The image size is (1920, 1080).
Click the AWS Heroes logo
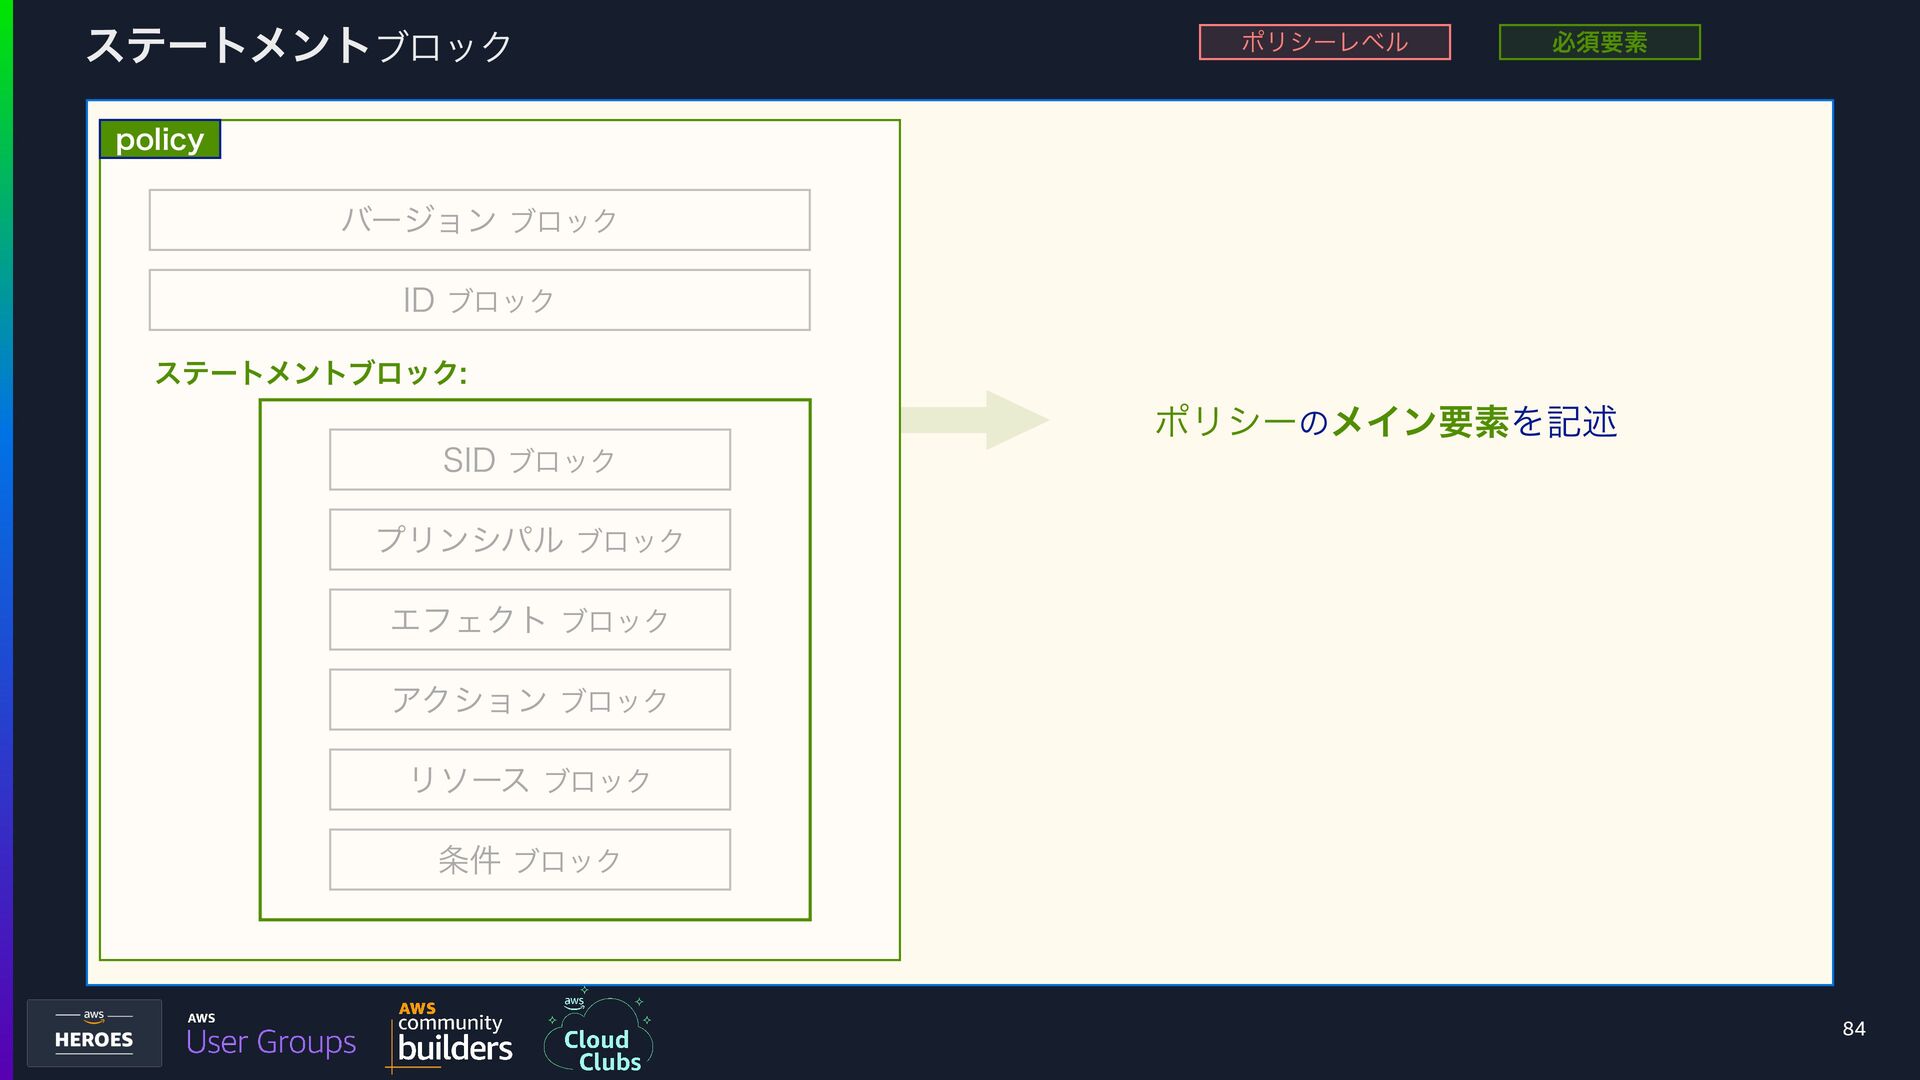[x=94, y=1032]
